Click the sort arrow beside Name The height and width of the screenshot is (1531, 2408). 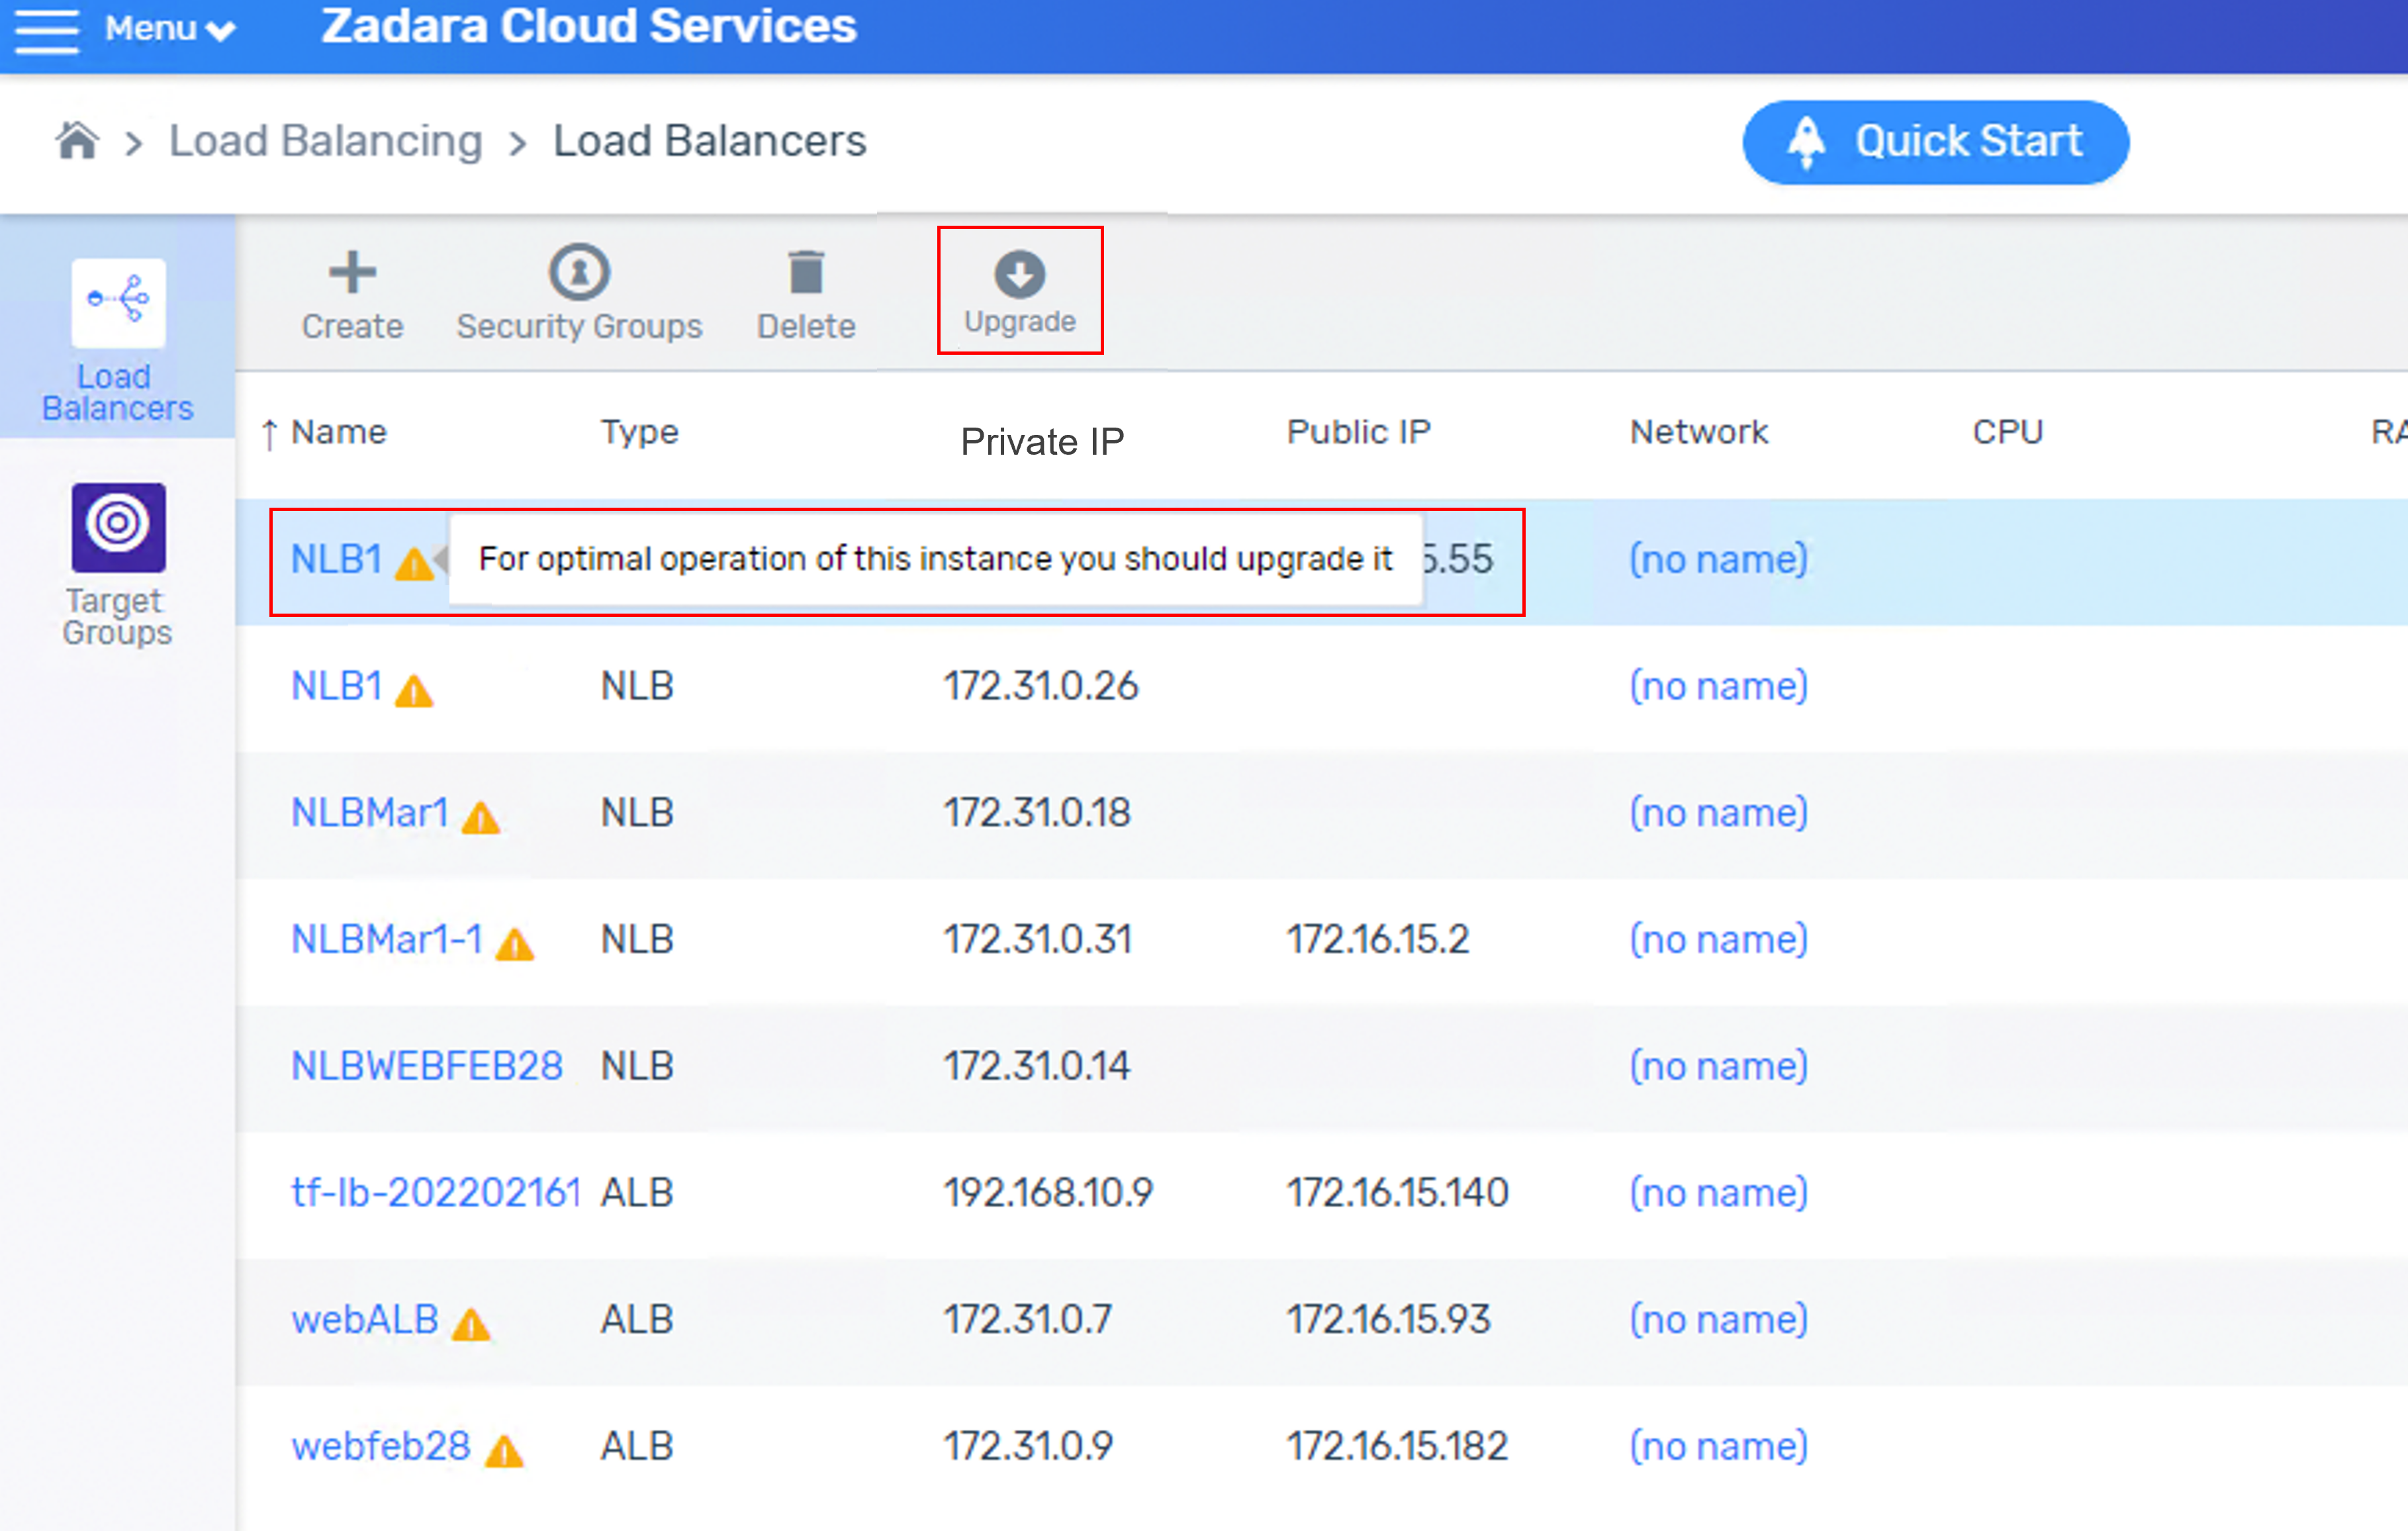pos(269,434)
